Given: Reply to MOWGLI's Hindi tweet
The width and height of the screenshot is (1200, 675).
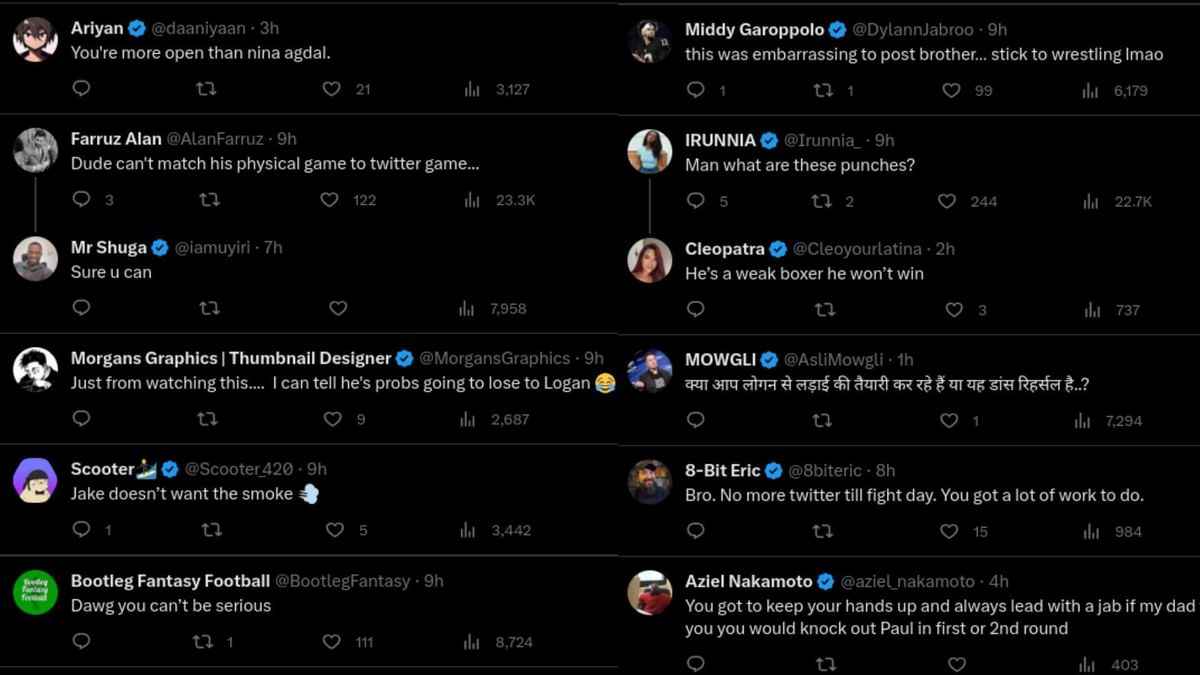Looking at the screenshot, I should pyautogui.click(x=695, y=420).
